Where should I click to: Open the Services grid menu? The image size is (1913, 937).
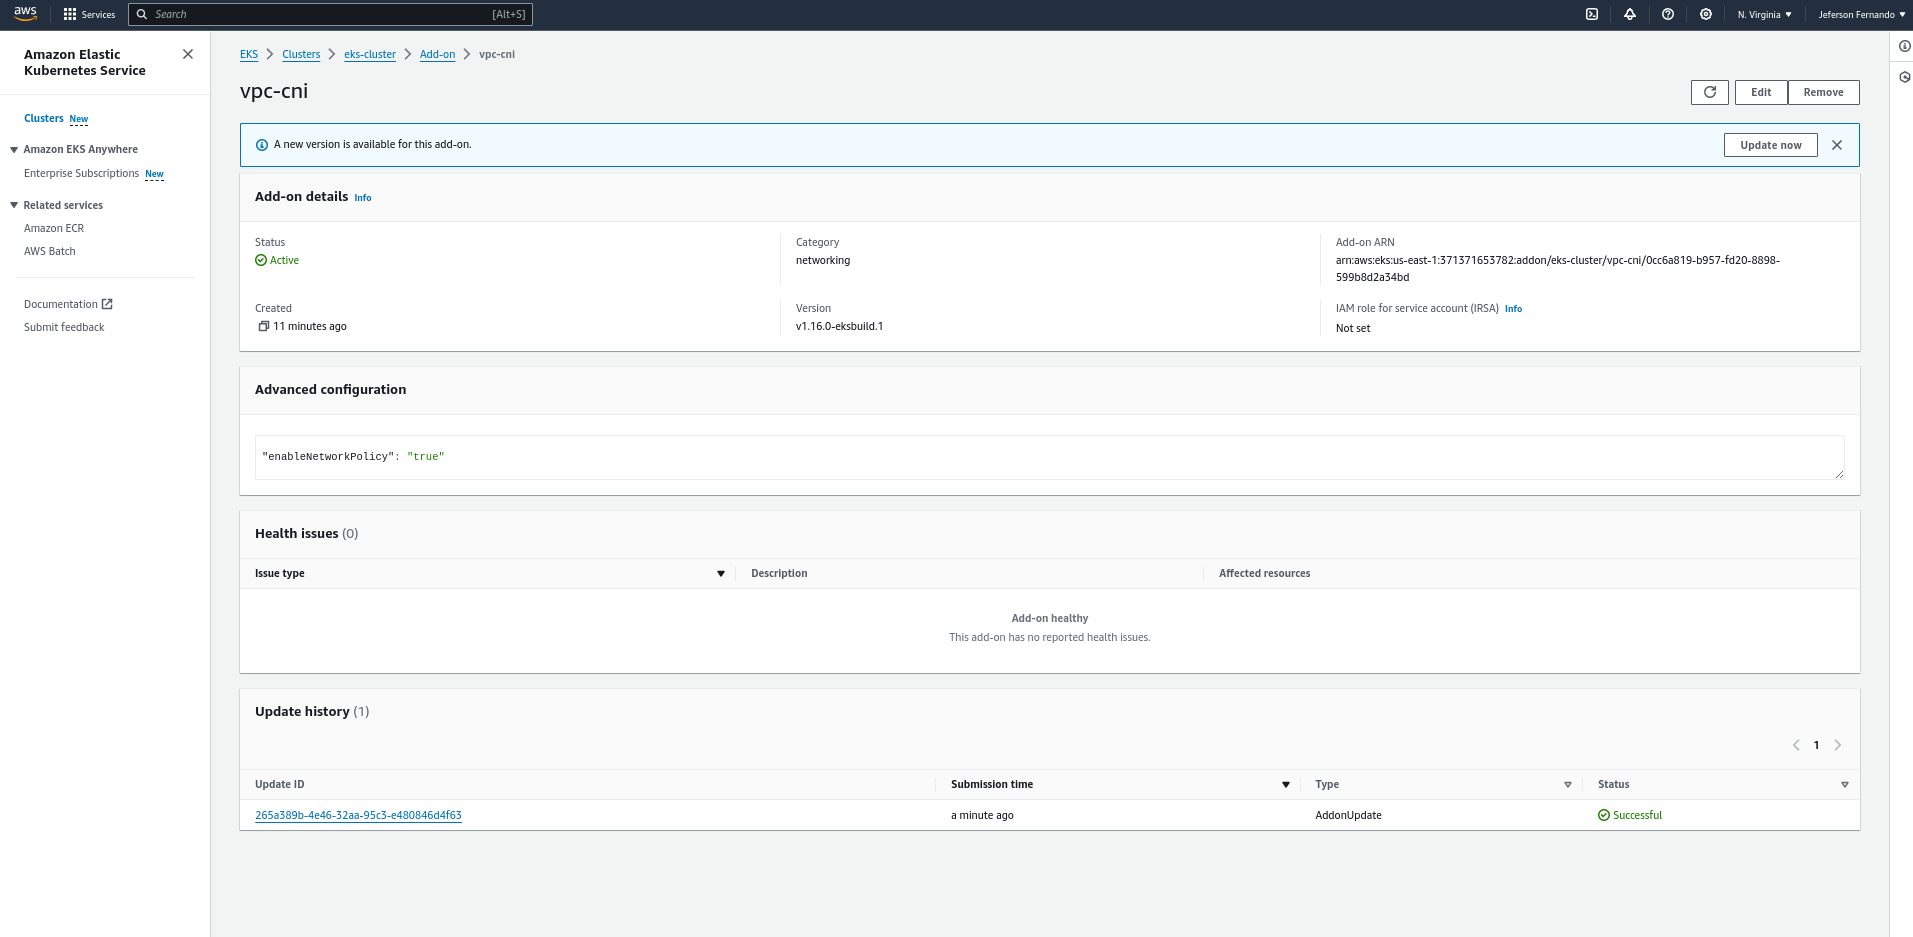tap(89, 14)
